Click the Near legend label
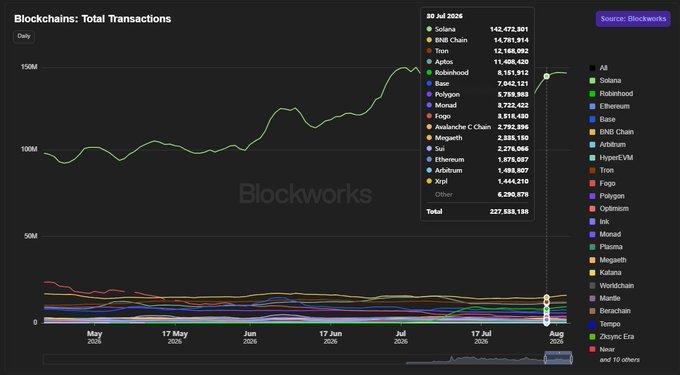The width and height of the screenshot is (680, 375). point(607,349)
